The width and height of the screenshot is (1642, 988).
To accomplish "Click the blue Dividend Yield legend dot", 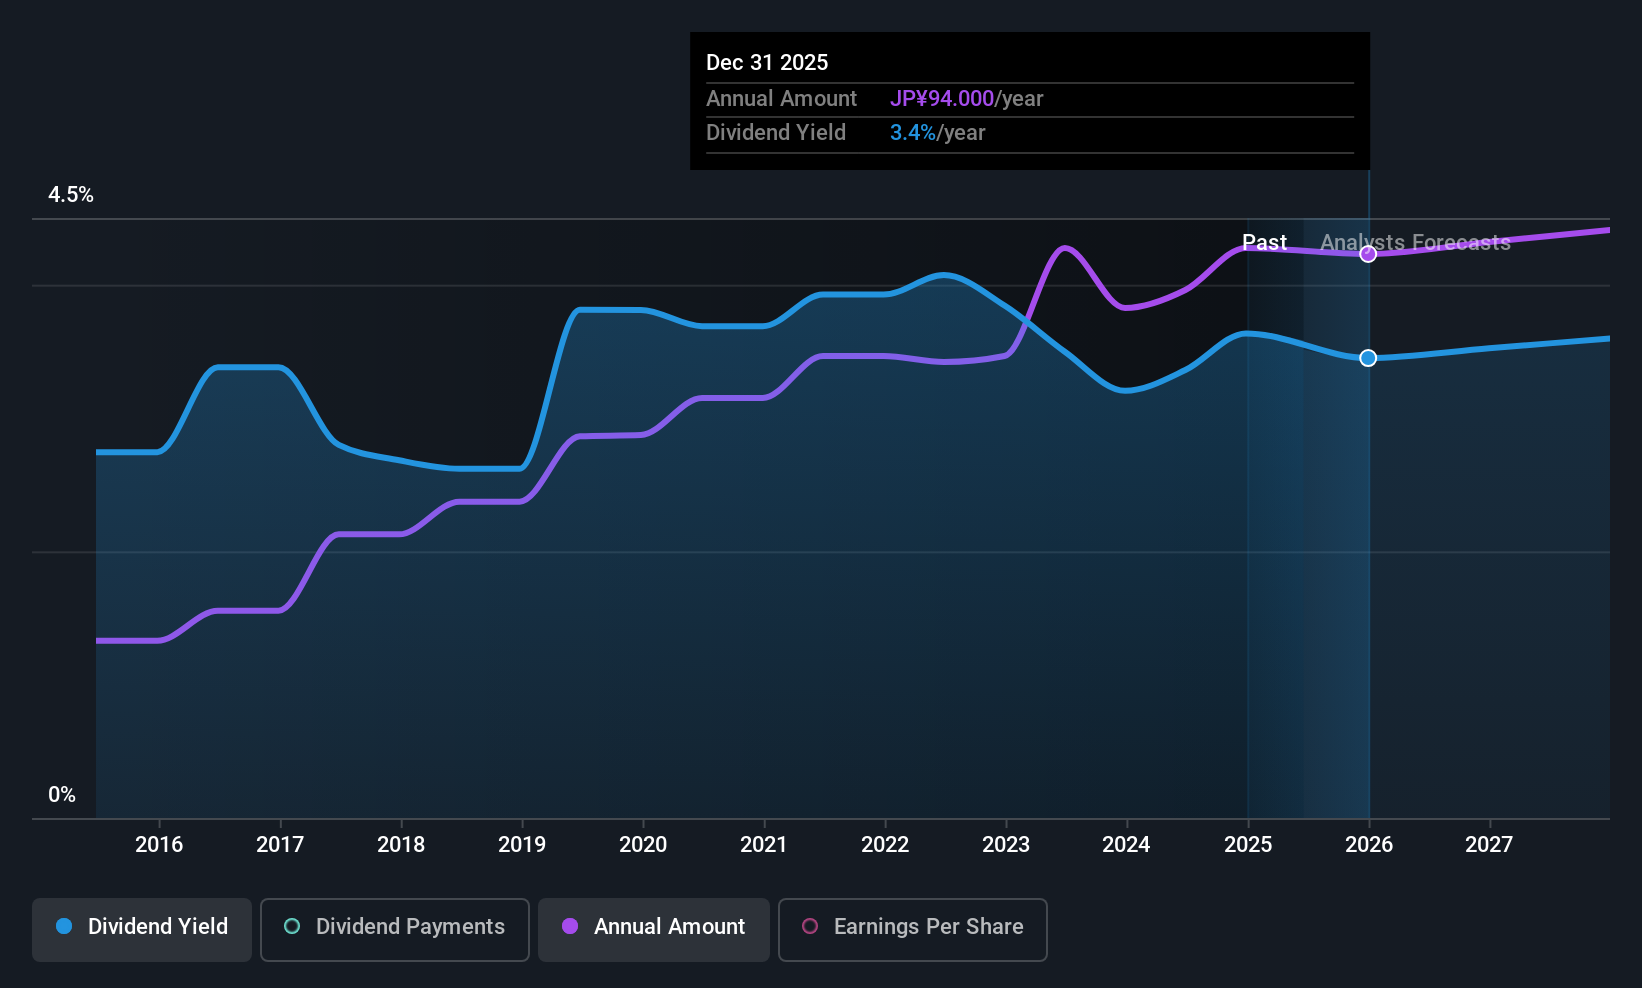I will pos(64,926).
